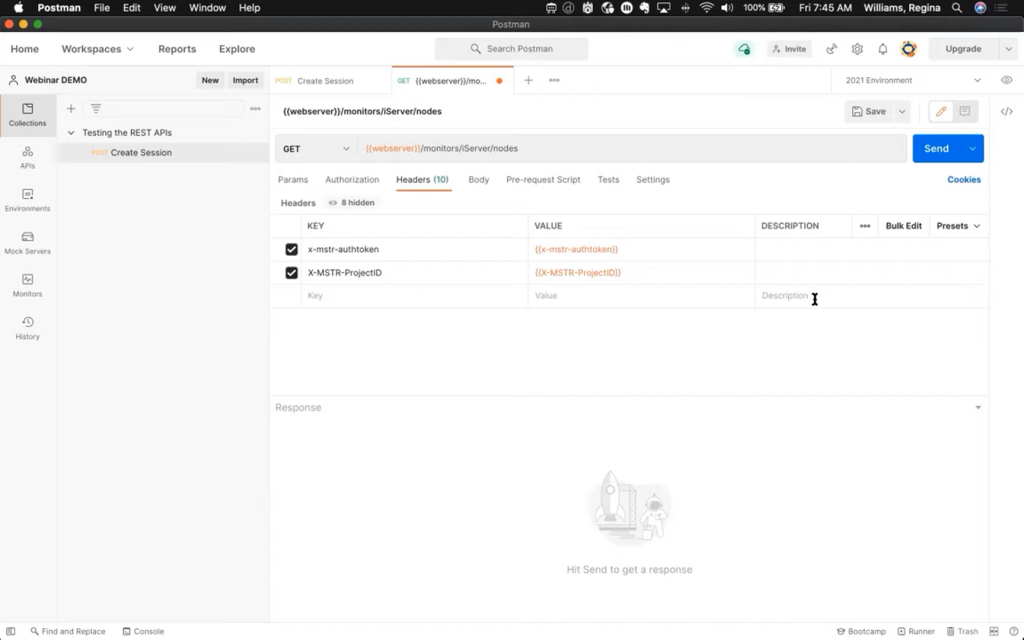Click the request URL input field
1024x640 pixels.
(632, 149)
